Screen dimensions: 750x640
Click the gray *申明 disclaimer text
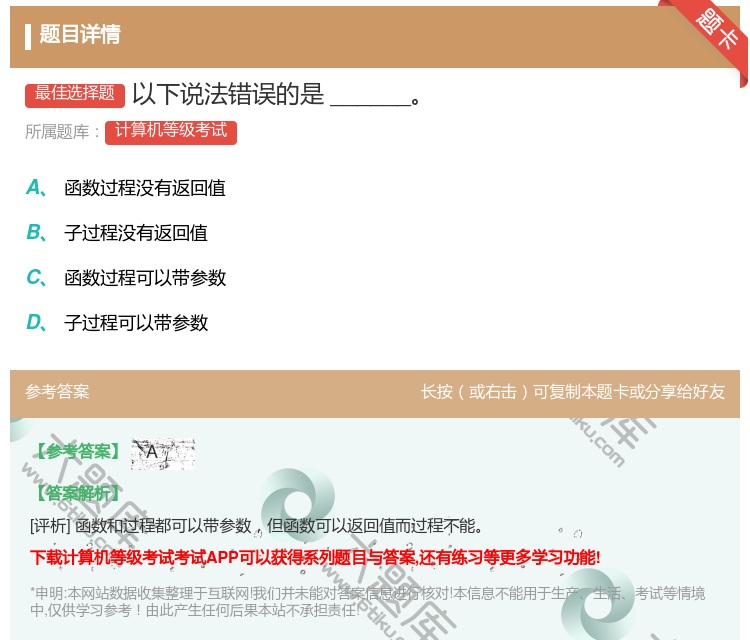[367, 602]
